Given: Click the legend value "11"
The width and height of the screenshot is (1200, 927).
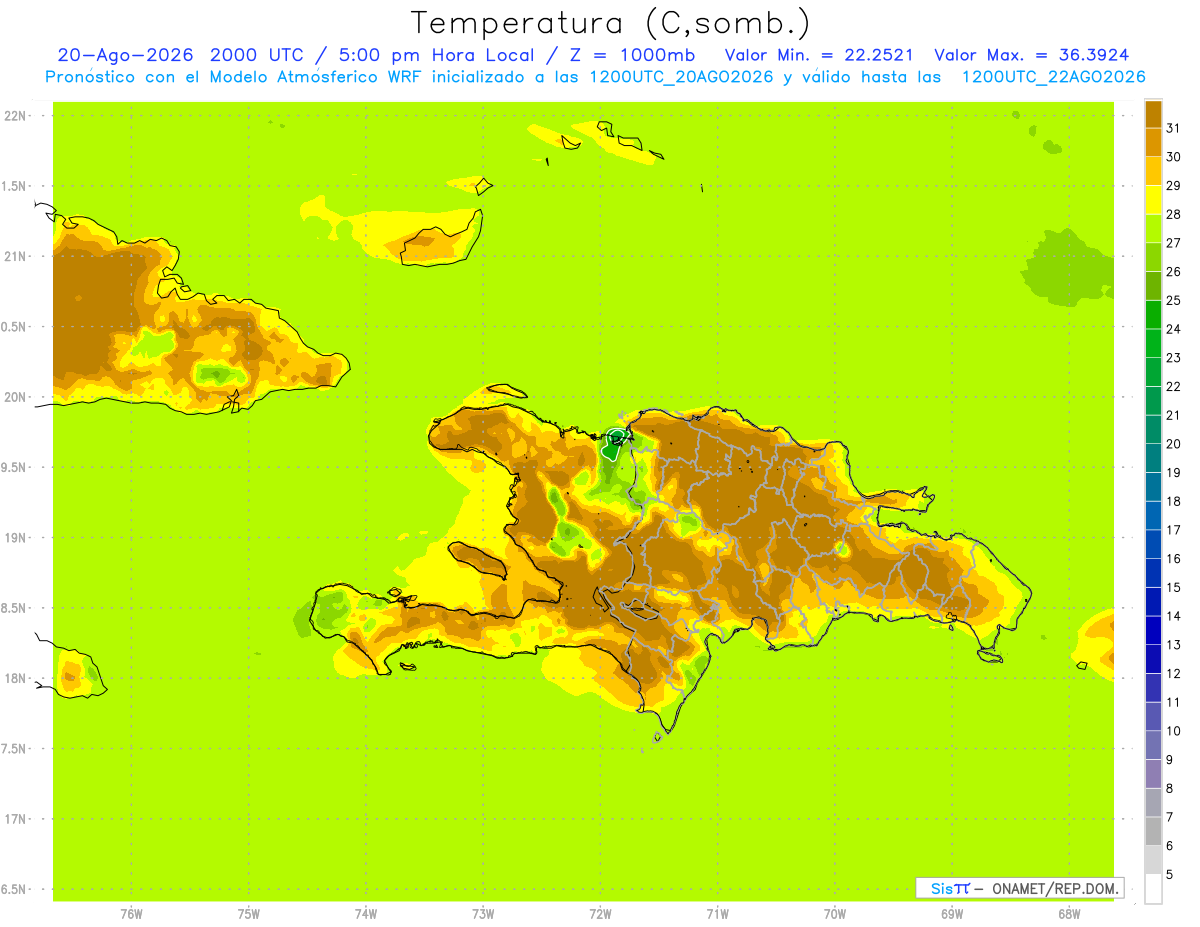Looking at the screenshot, I should pyautogui.click(x=1174, y=702).
